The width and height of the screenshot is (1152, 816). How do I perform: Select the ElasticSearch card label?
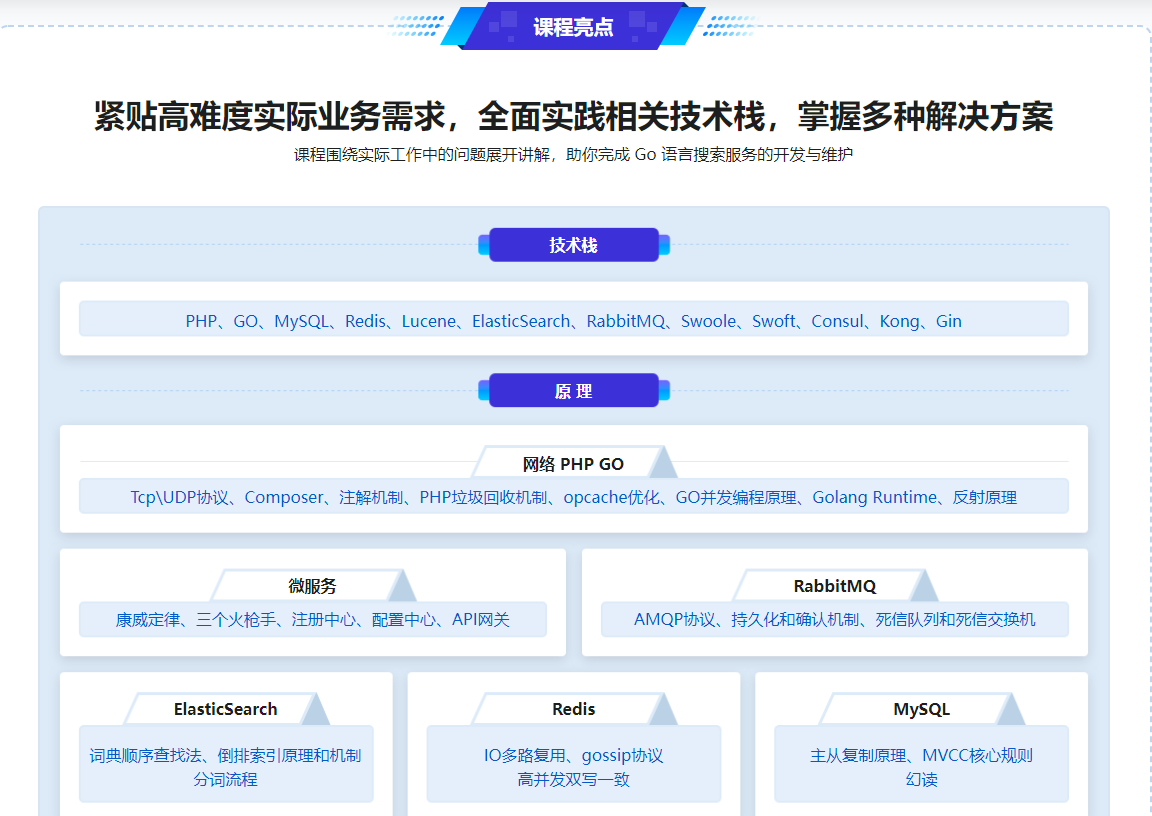[x=225, y=709]
